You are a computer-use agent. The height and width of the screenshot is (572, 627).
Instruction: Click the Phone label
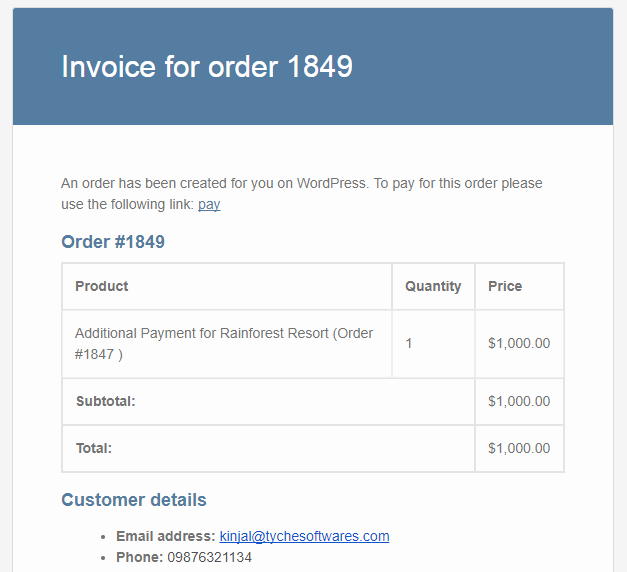139,557
